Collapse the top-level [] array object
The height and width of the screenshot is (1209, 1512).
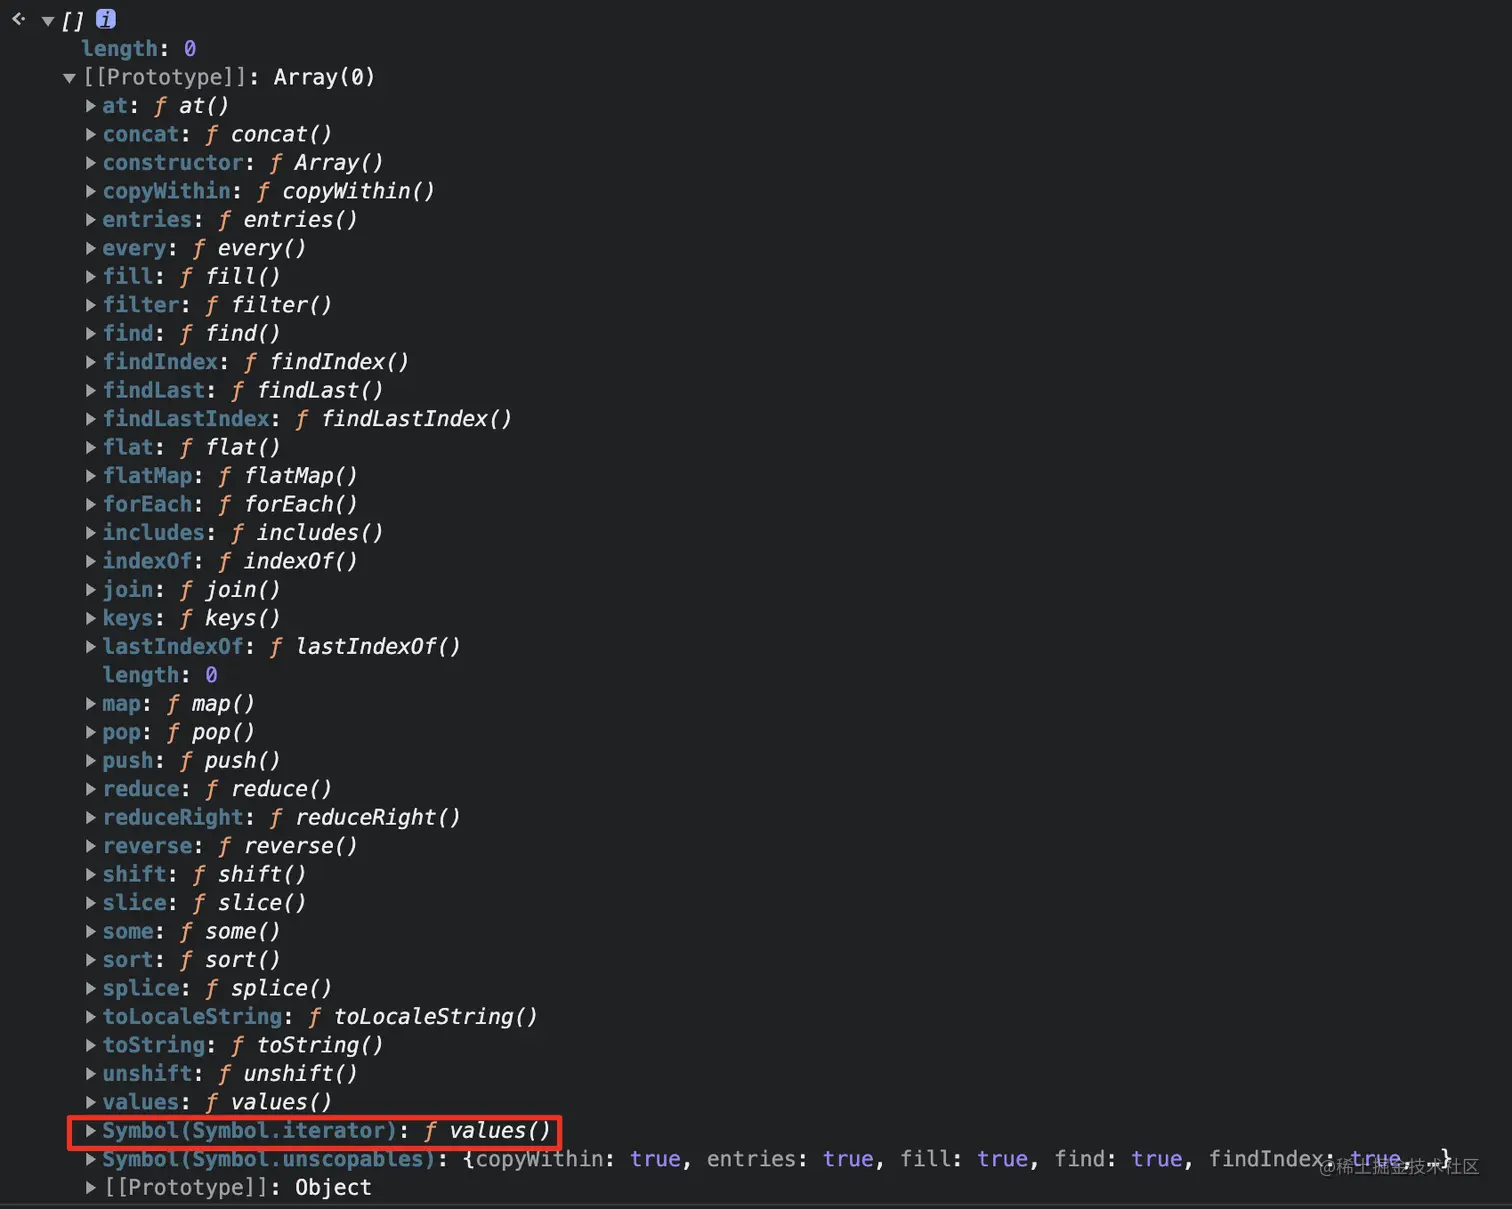click(47, 20)
